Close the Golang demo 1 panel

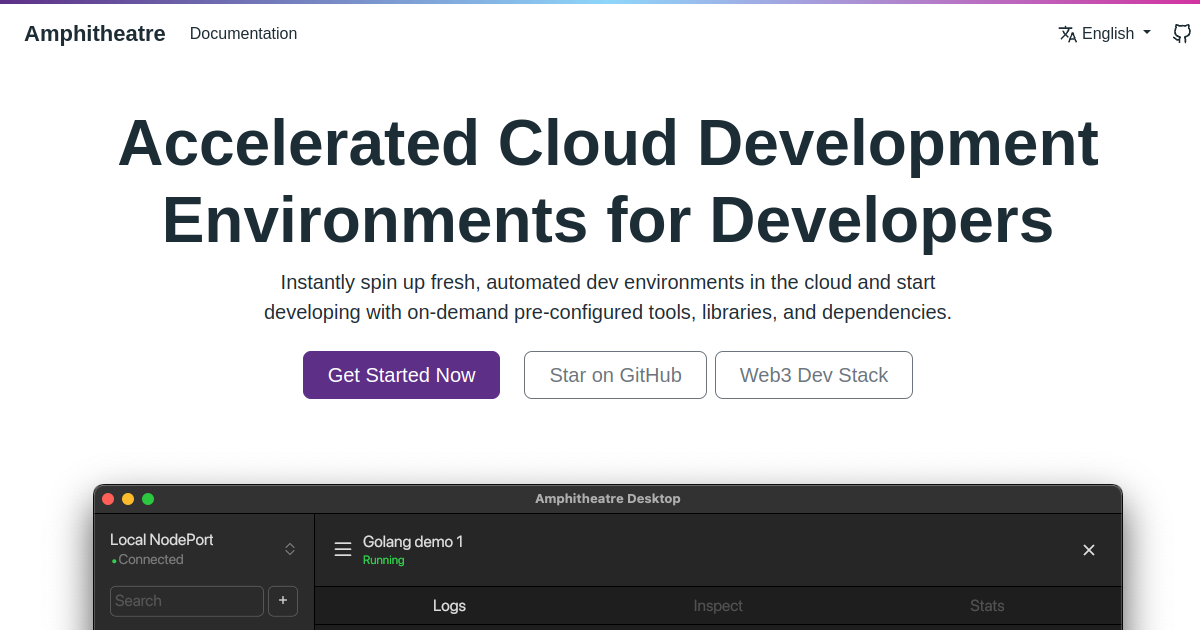pos(1089,549)
